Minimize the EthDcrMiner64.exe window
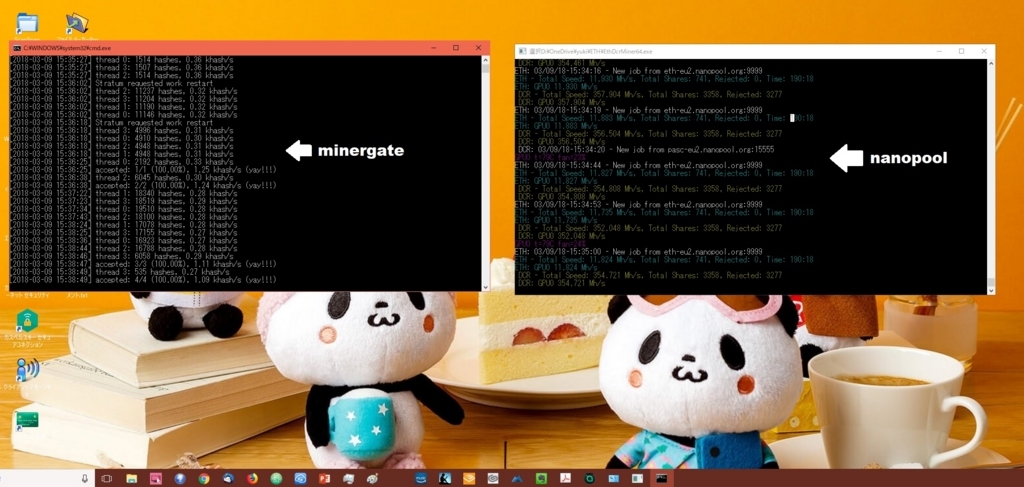 (x=939, y=51)
